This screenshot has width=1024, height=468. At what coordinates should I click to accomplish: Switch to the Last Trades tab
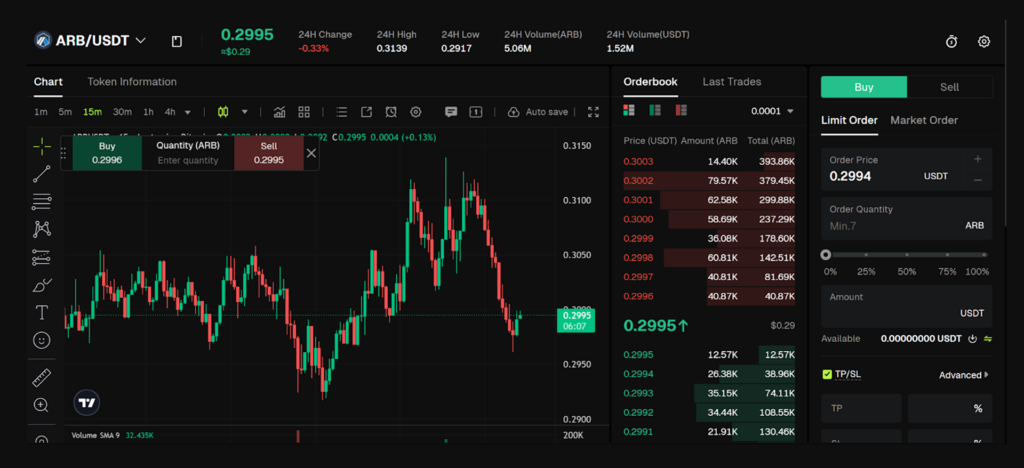tap(731, 82)
